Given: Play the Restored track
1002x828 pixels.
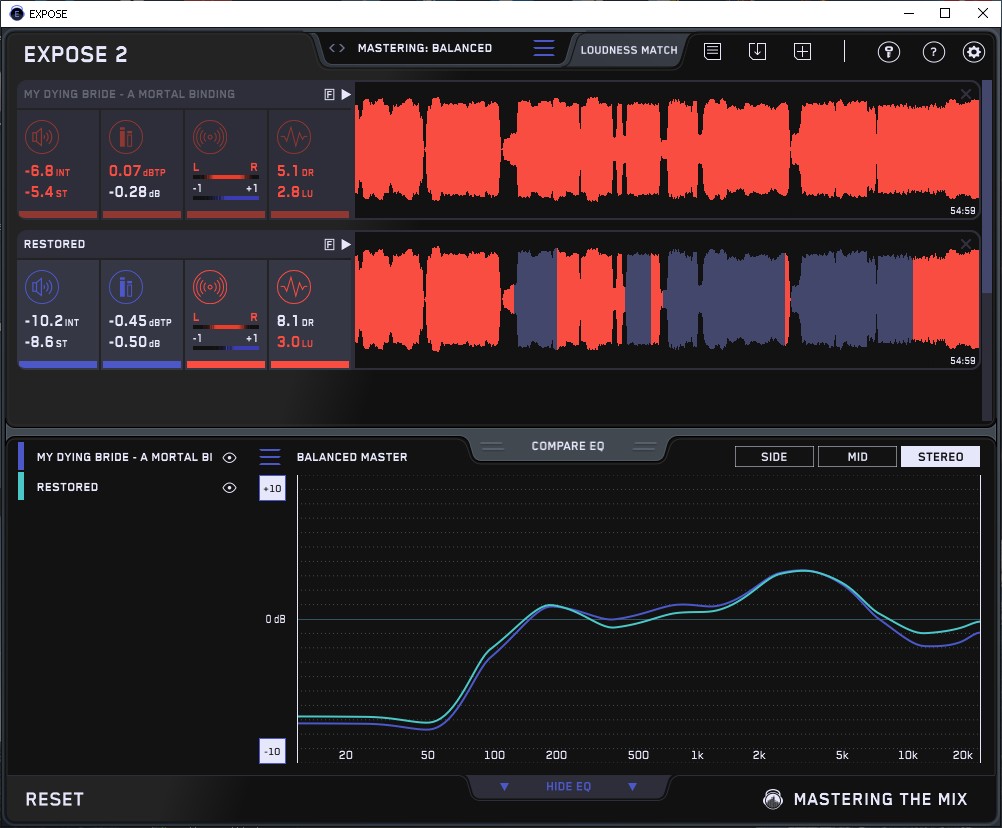Looking at the screenshot, I should (x=346, y=244).
